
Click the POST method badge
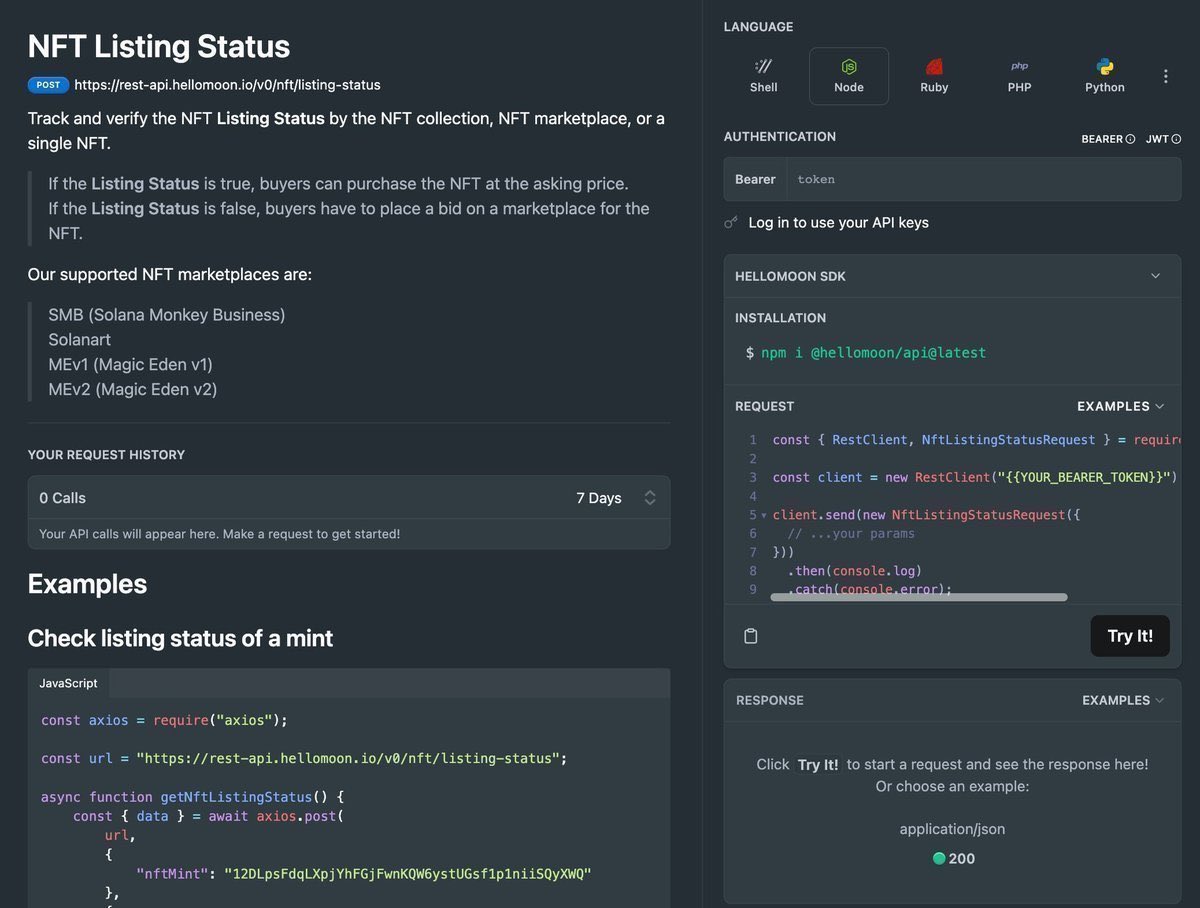48,85
